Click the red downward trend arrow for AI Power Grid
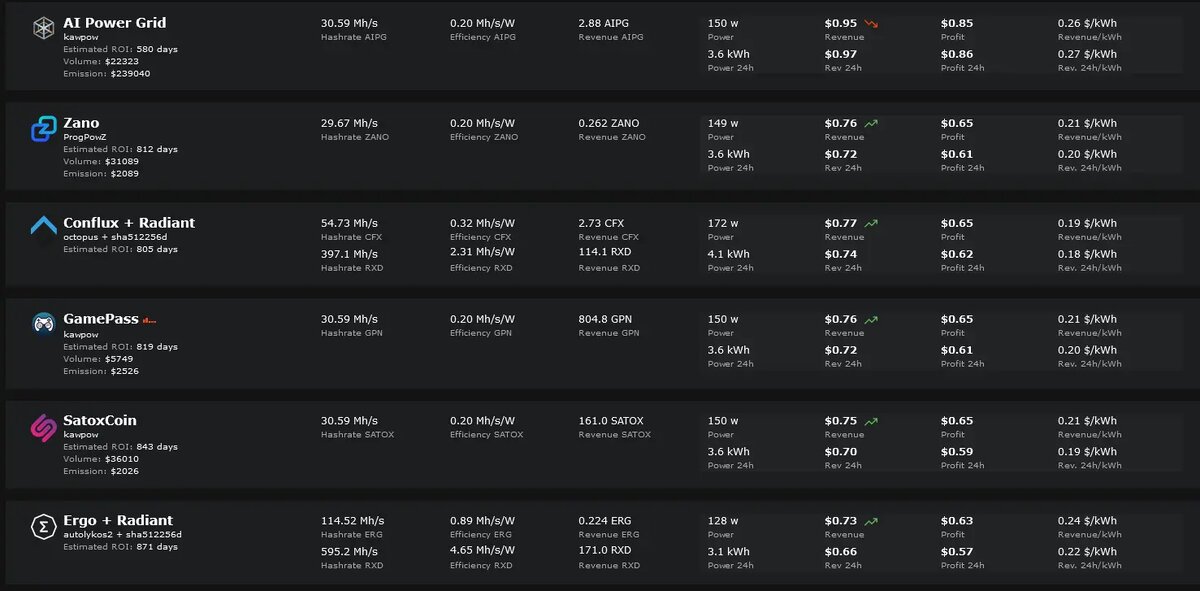1200x591 pixels. point(872,23)
